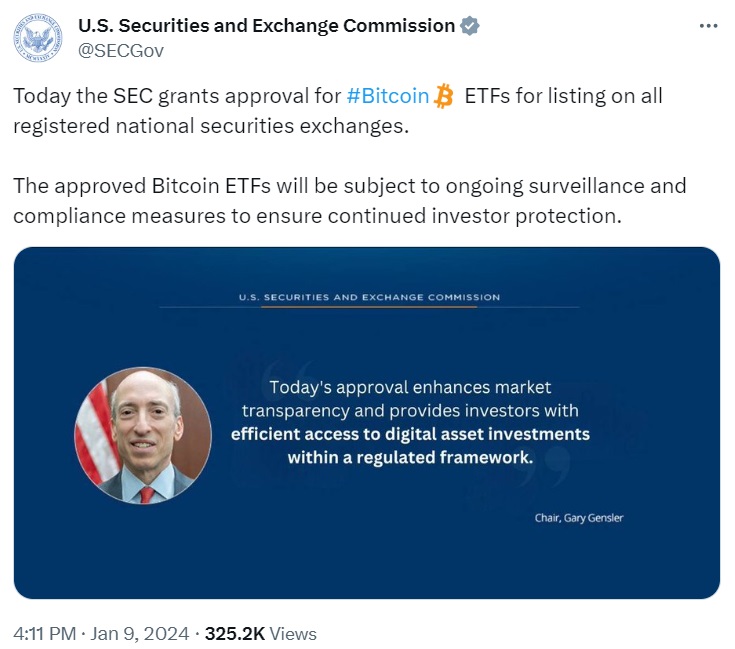Open the three-dot more options menu

(708, 26)
